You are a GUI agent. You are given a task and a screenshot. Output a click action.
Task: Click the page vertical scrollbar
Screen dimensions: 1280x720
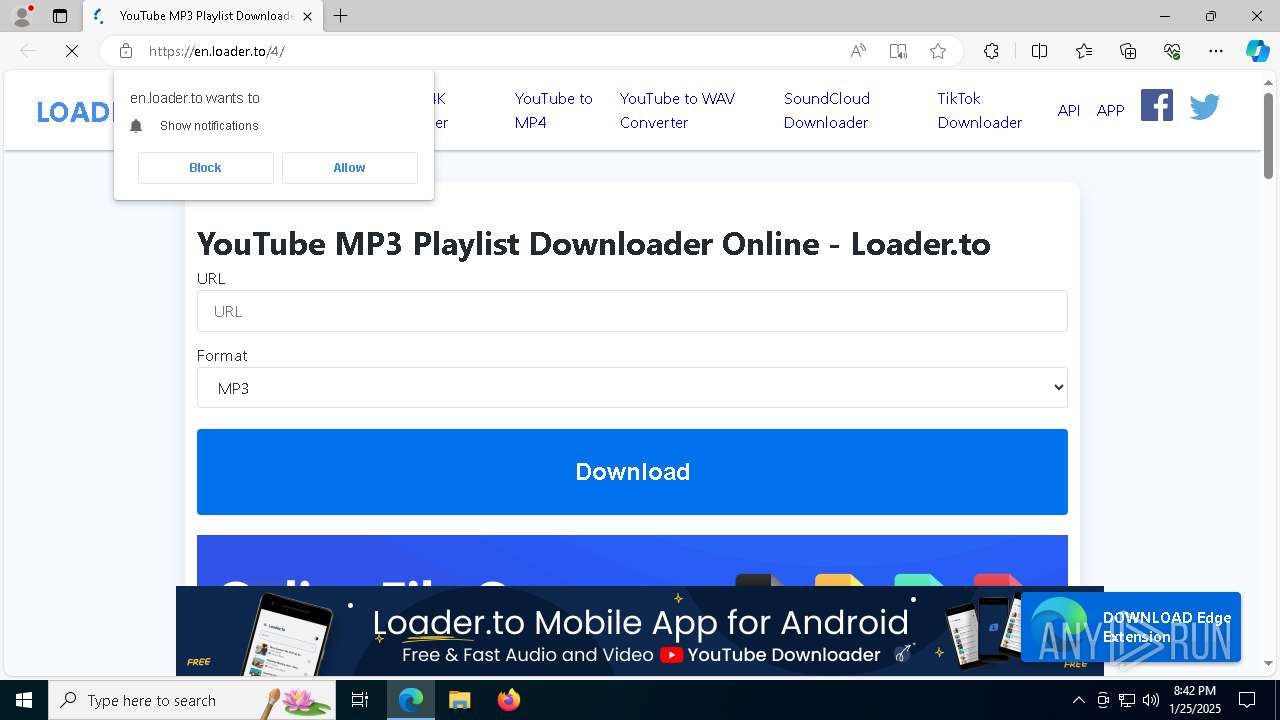[1268, 370]
